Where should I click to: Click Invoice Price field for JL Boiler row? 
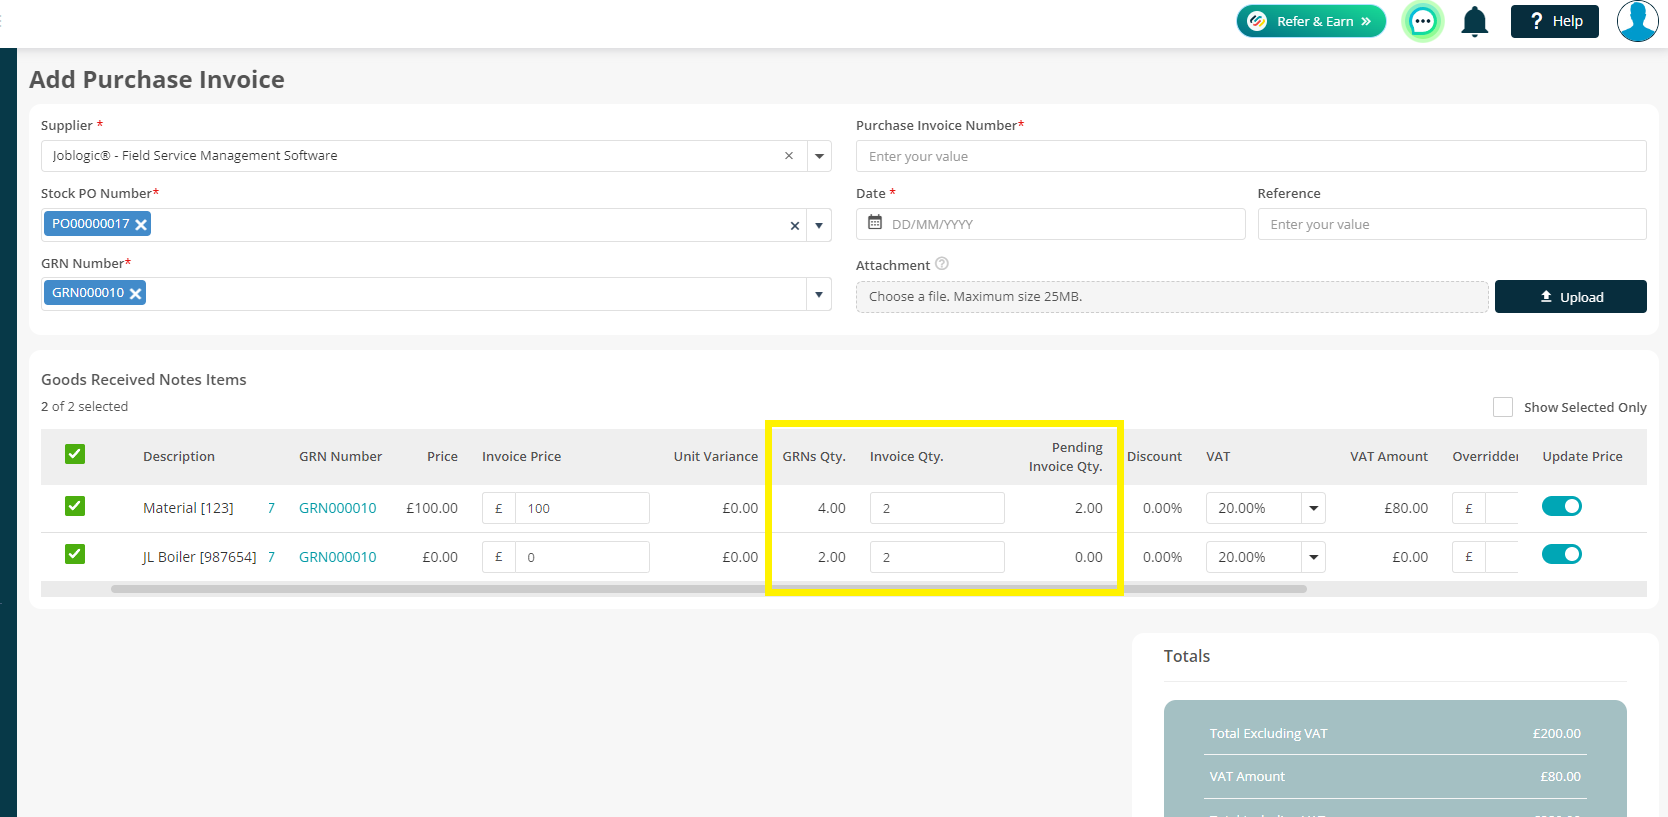pos(582,557)
